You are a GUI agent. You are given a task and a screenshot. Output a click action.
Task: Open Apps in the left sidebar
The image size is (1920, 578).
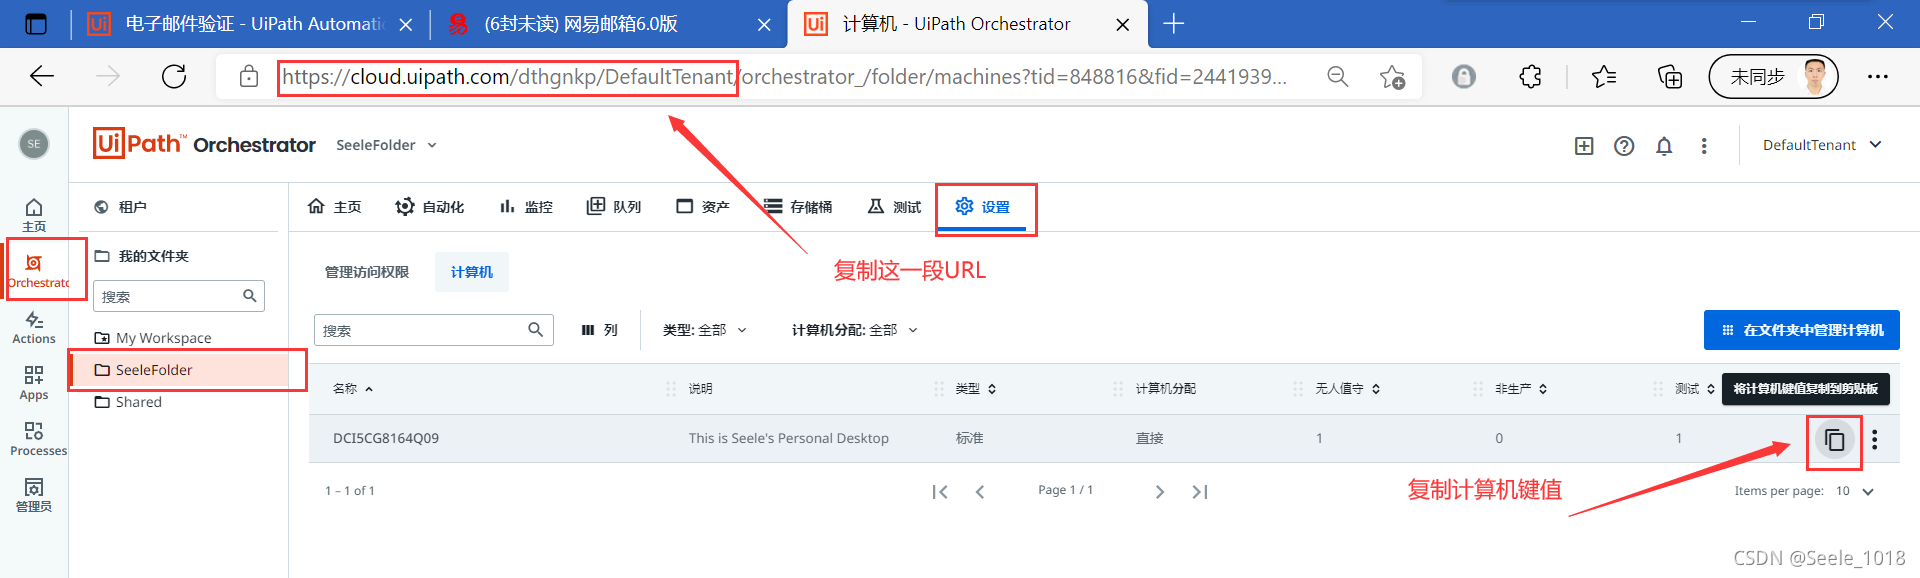click(x=34, y=384)
